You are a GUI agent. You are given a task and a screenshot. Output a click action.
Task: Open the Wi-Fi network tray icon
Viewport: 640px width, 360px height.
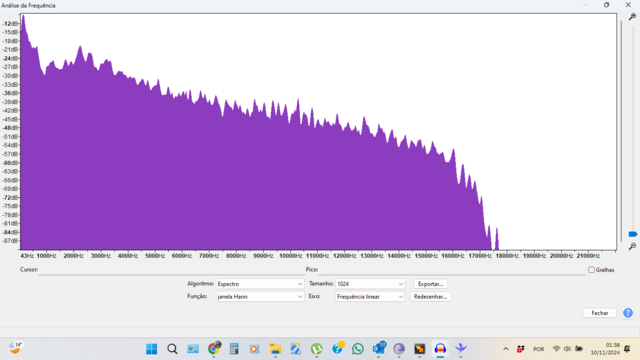(x=556, y=349)
